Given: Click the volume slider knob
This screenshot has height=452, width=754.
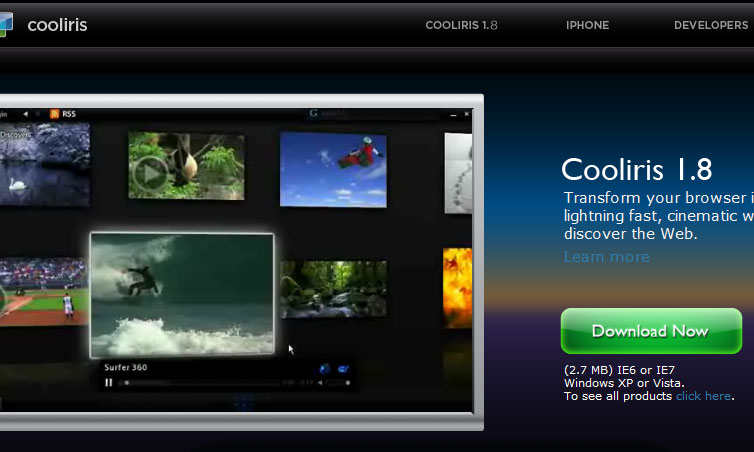Looking at the screenshot, I should [347, 383].
